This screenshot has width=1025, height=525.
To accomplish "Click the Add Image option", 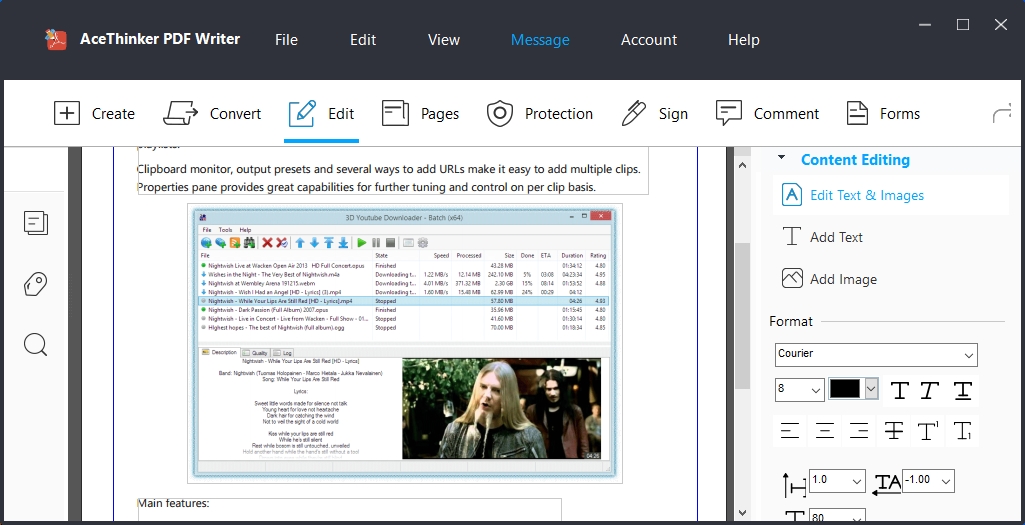I will (830, 279).
